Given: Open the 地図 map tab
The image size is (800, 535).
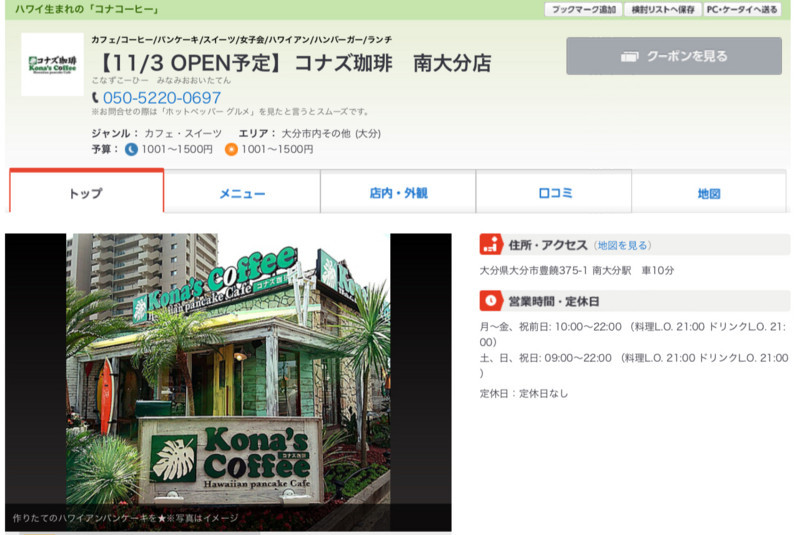Looking at the screenshot, I should (x=709, y=192).
